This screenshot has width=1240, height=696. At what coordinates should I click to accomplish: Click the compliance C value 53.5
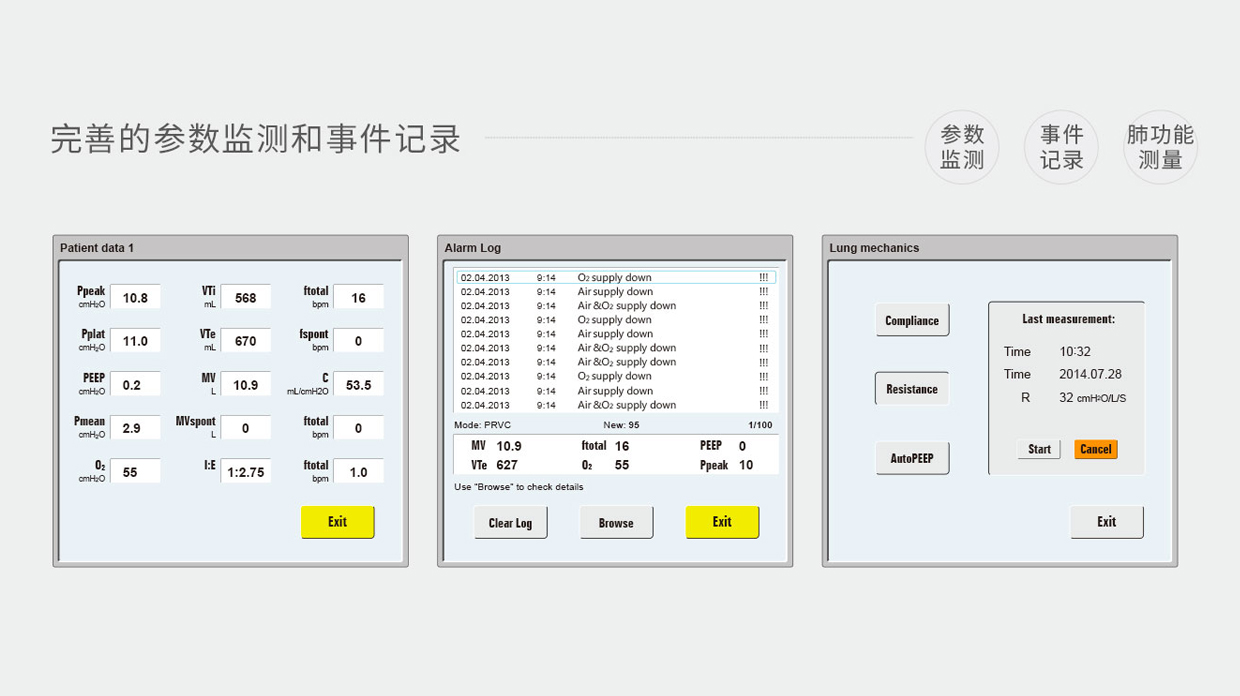358,385
